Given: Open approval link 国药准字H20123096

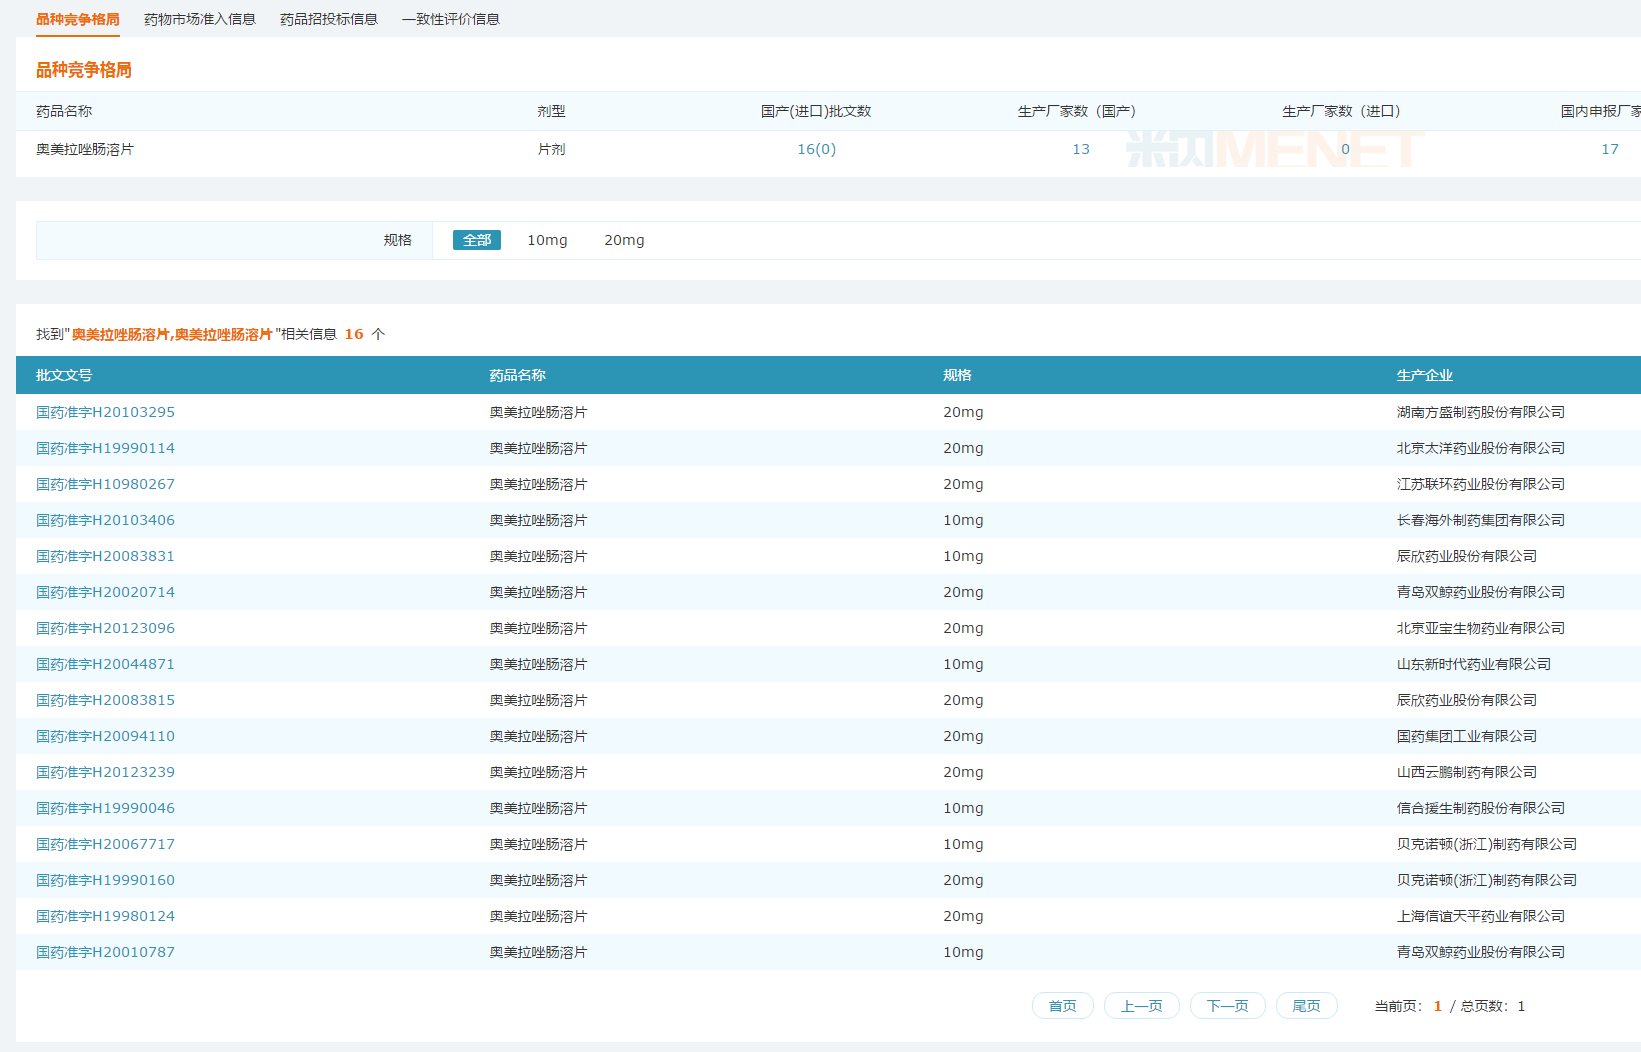Looking at the screenshot, I should tap(105, 628).
